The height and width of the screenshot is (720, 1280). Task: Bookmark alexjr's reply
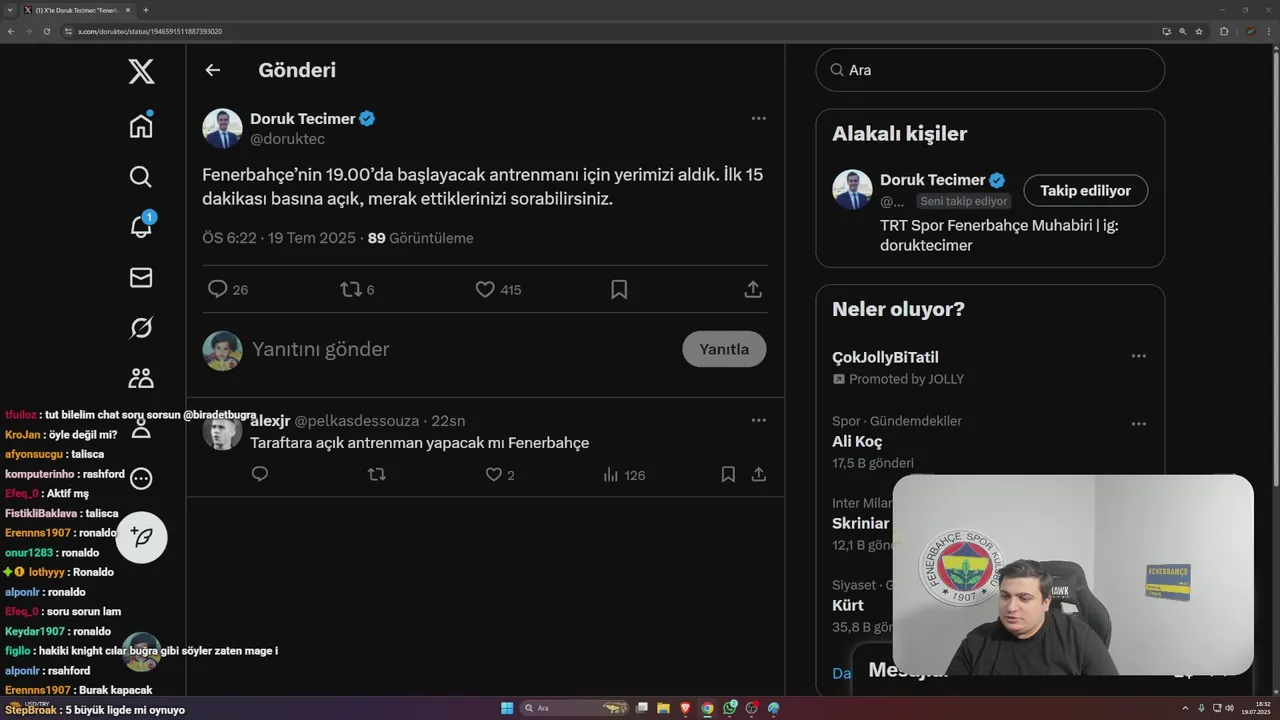pos(728,475)
